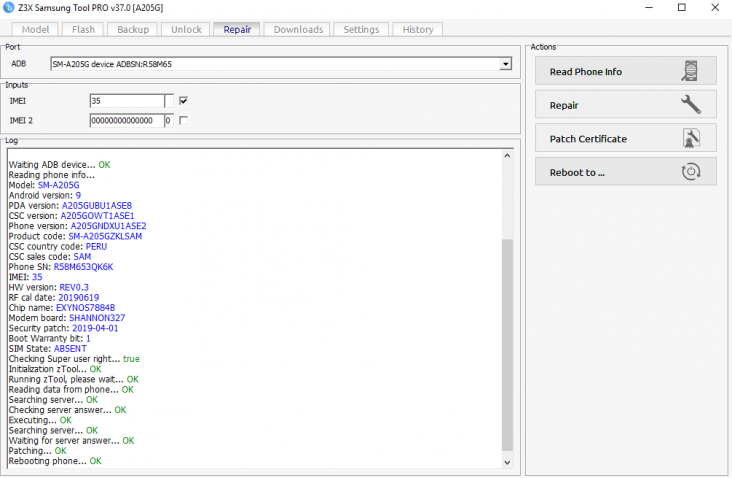Click the IMEI check digit box
Viewport: 732px width, 478px height.
169,101
